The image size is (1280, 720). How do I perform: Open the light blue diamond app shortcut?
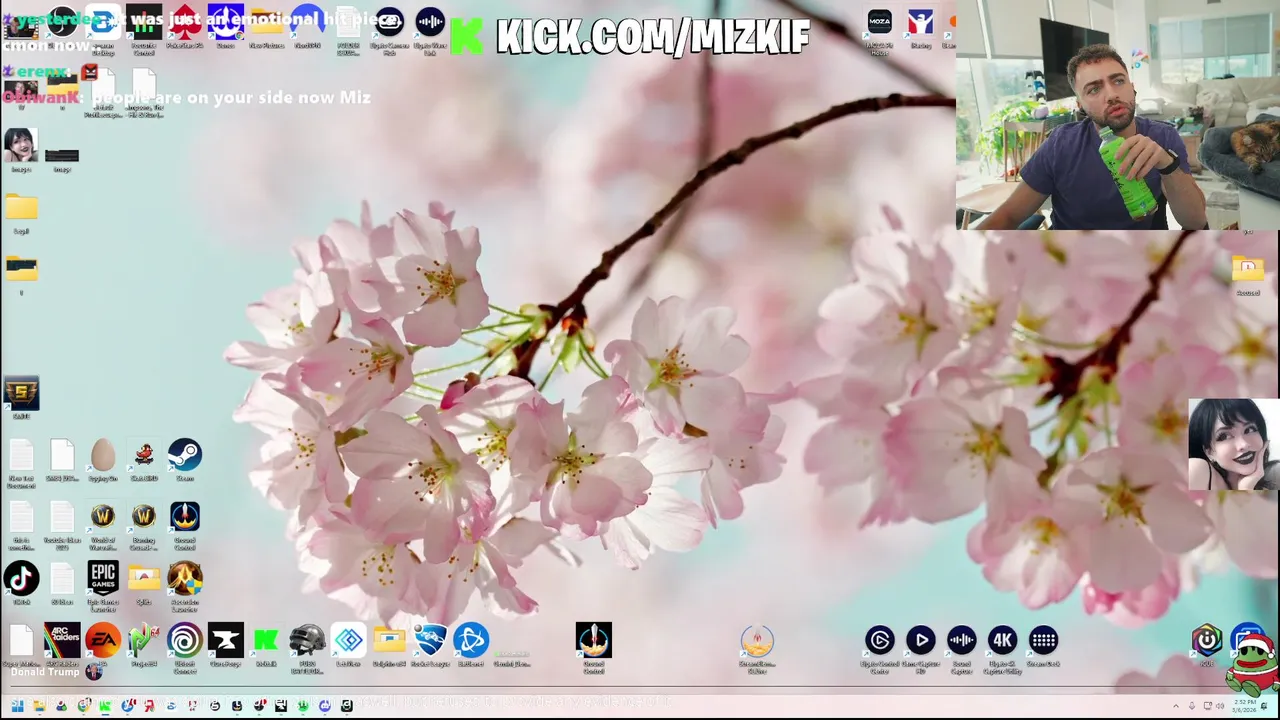pyautogui.click(x=348, y=640)
